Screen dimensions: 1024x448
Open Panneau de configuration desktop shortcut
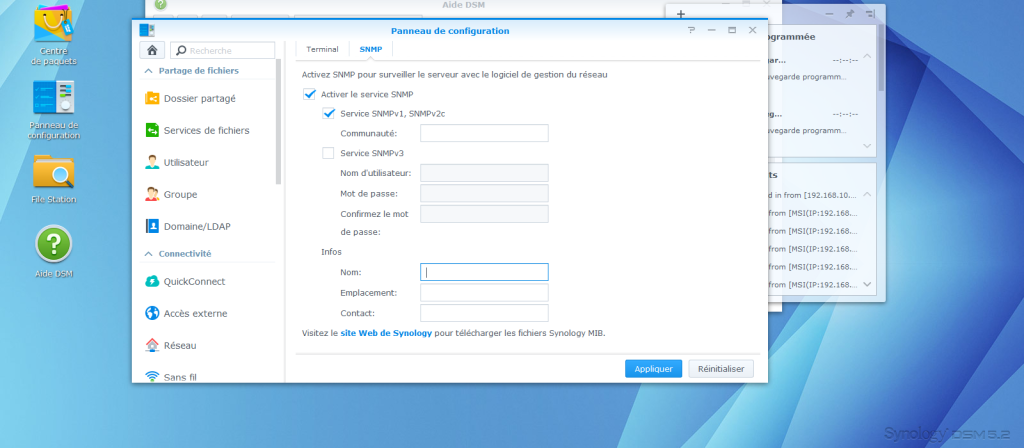[x=54, y=110]
